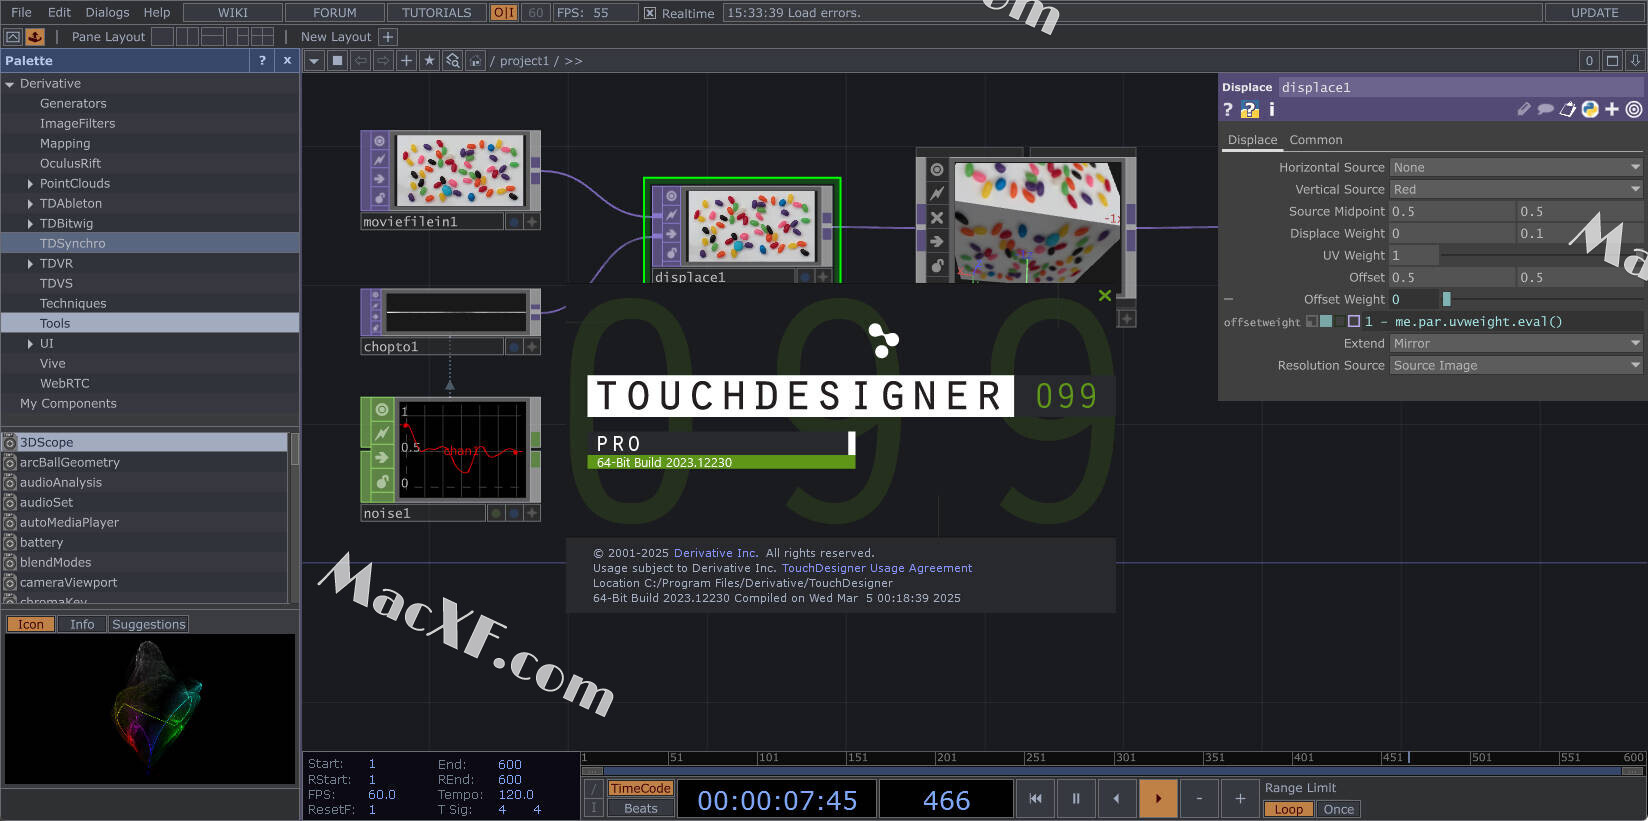Screen dimensions: 1648x821
Task: Click the Offset Weight slider handle
Action: tap(1446, 299)
